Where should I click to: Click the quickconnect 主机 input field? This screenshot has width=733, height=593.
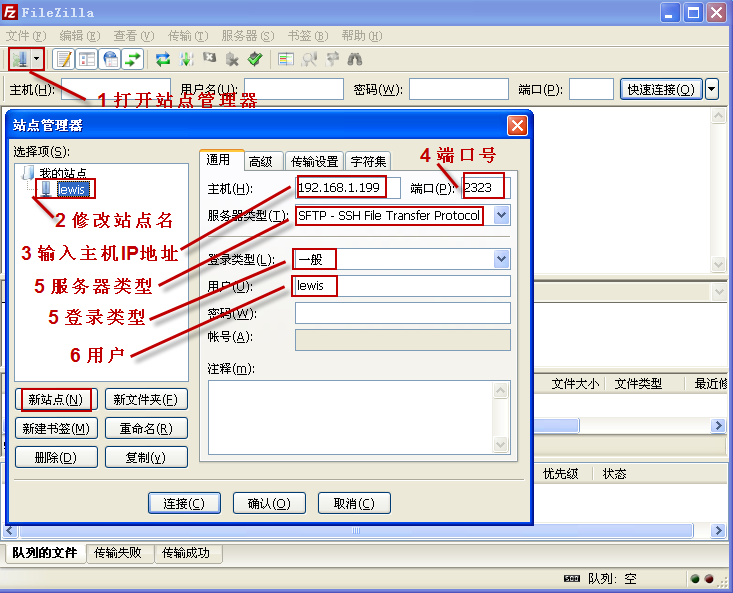point(116,89)
